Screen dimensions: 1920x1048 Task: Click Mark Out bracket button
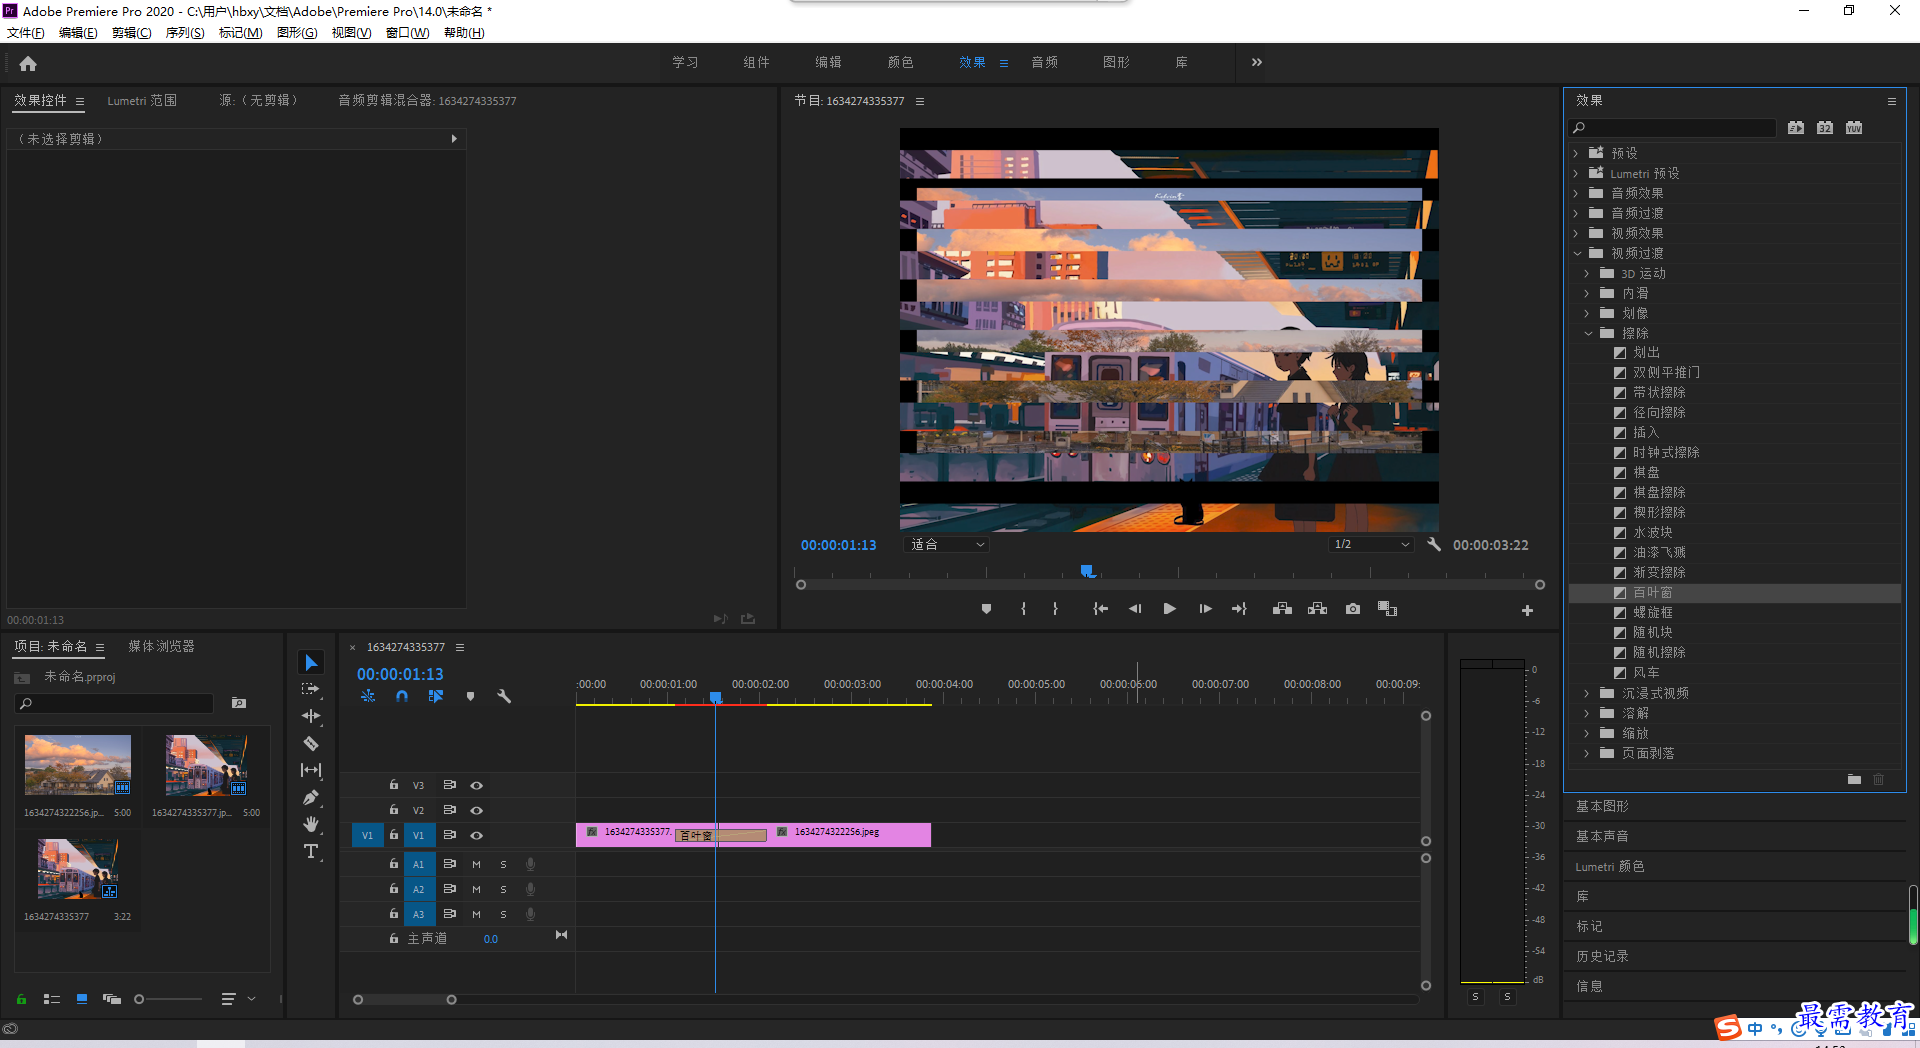(1055, 609)
